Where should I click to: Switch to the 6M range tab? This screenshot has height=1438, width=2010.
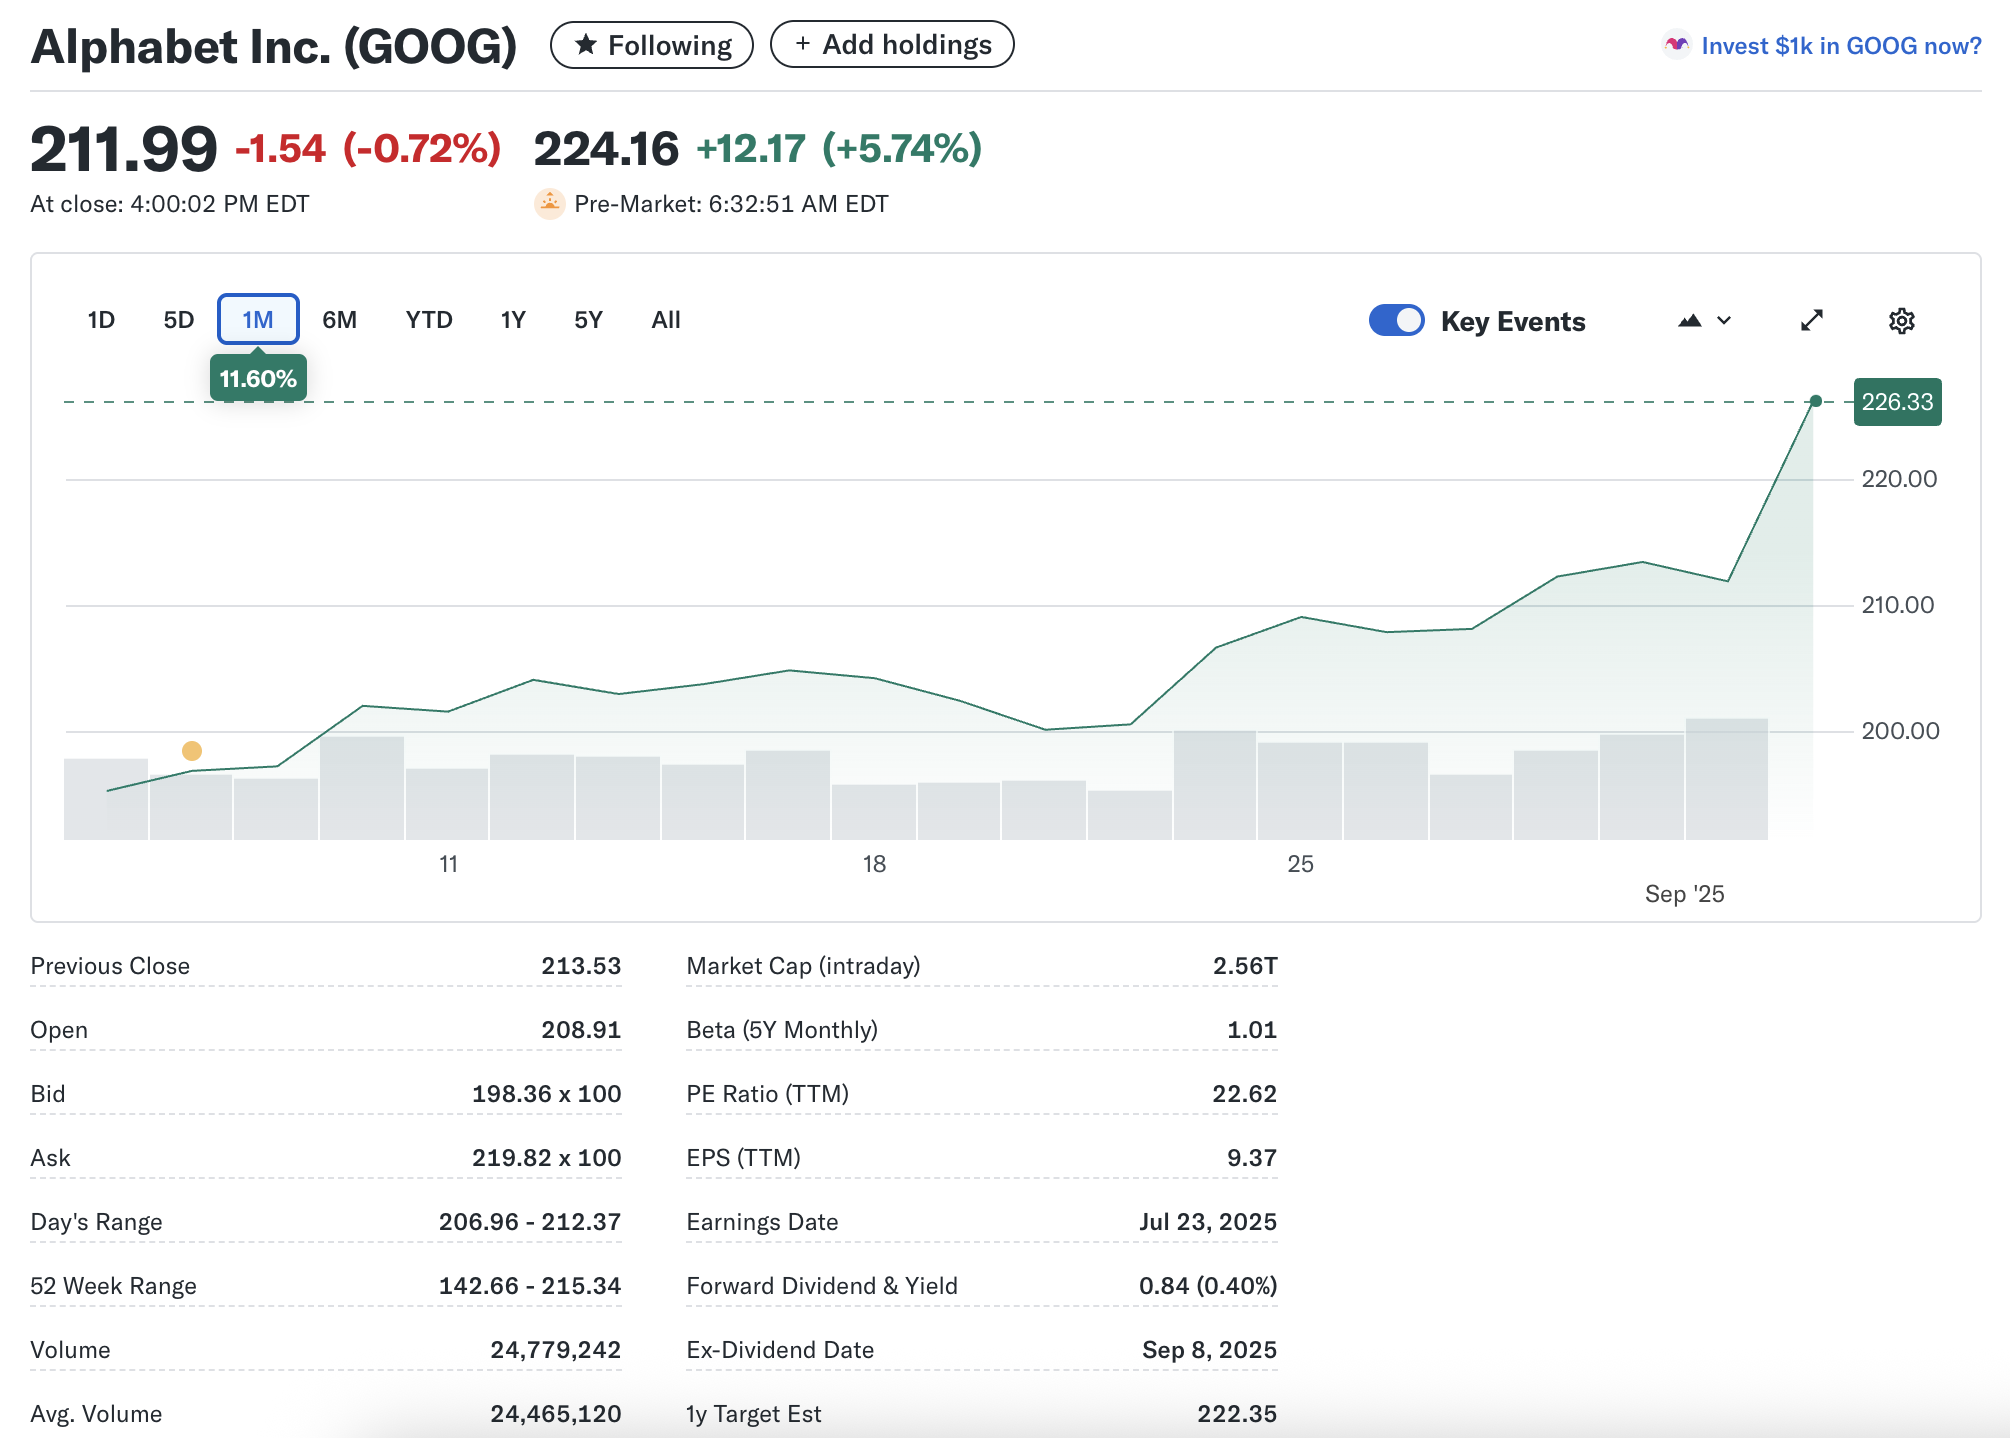(x=339, y=320)
